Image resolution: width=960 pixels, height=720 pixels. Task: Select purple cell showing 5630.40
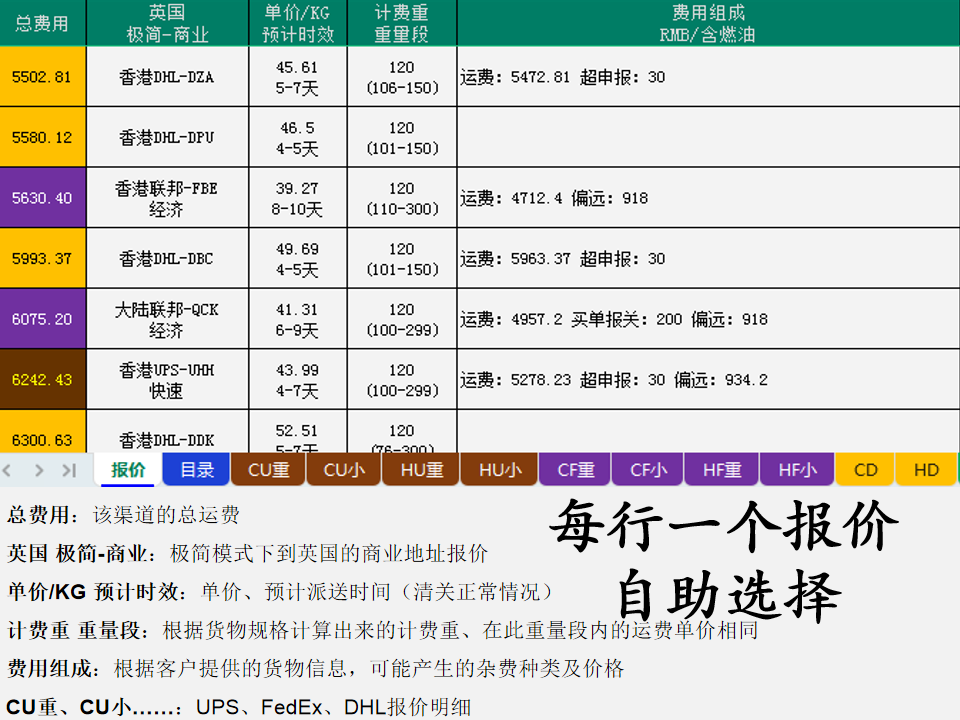(x=42, y=198)
